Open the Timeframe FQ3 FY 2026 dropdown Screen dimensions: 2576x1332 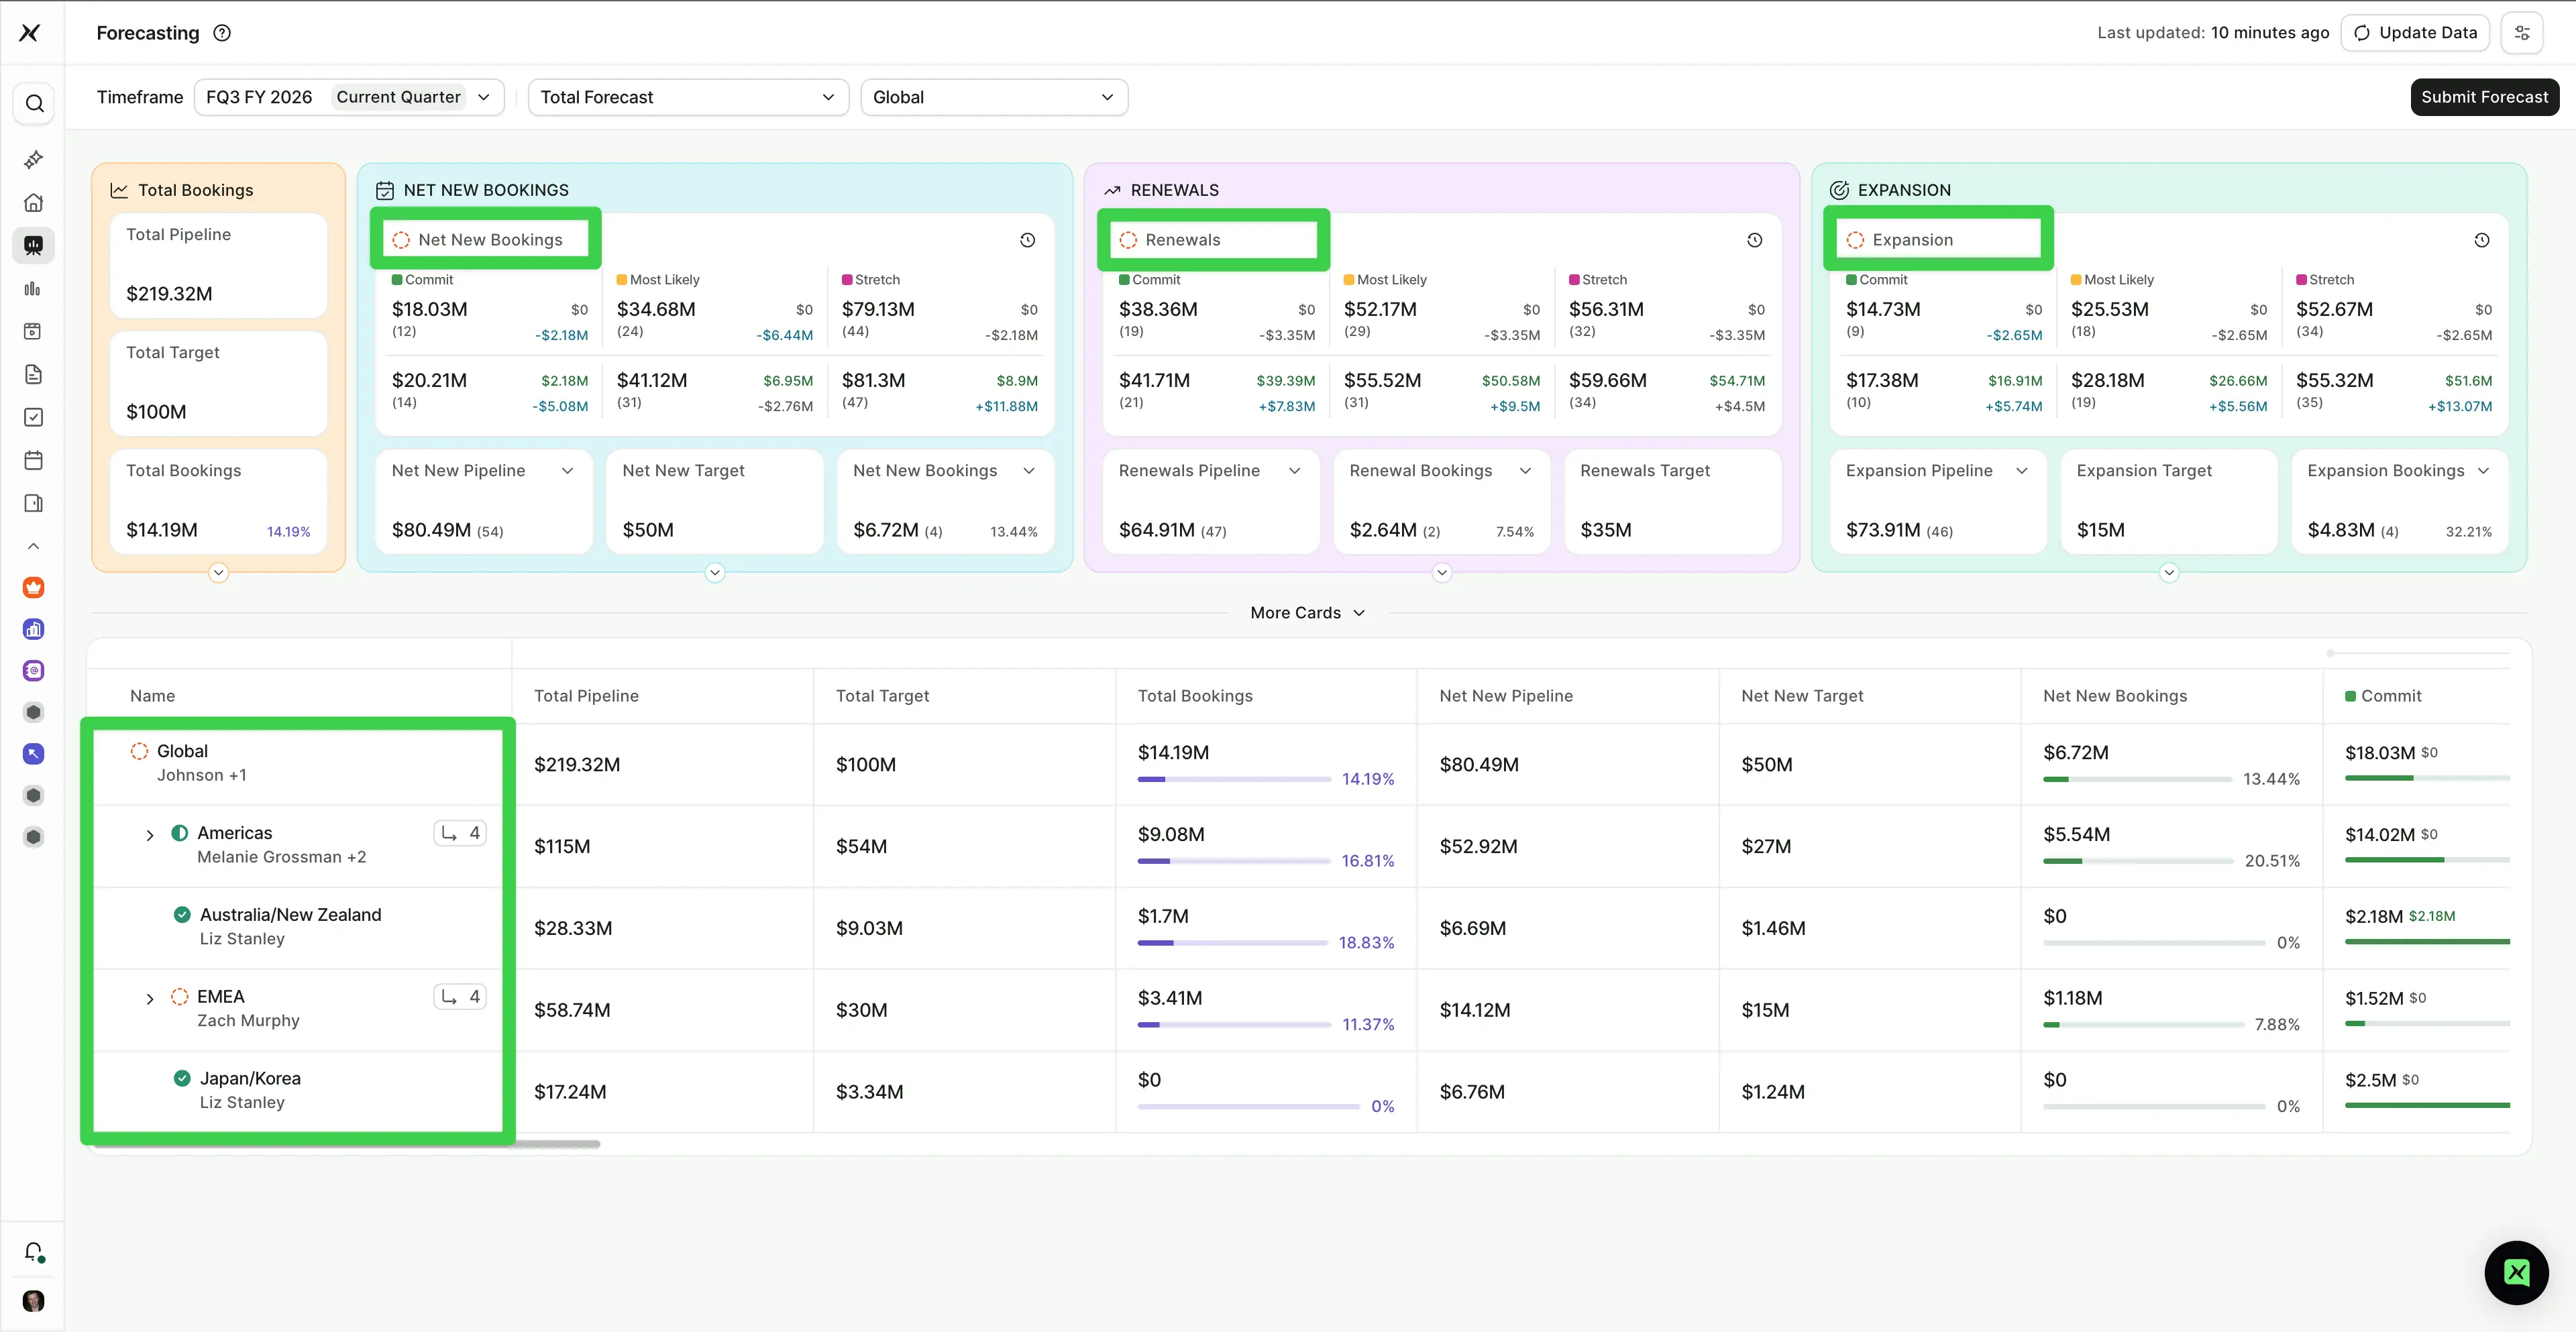tap(349, 97)
